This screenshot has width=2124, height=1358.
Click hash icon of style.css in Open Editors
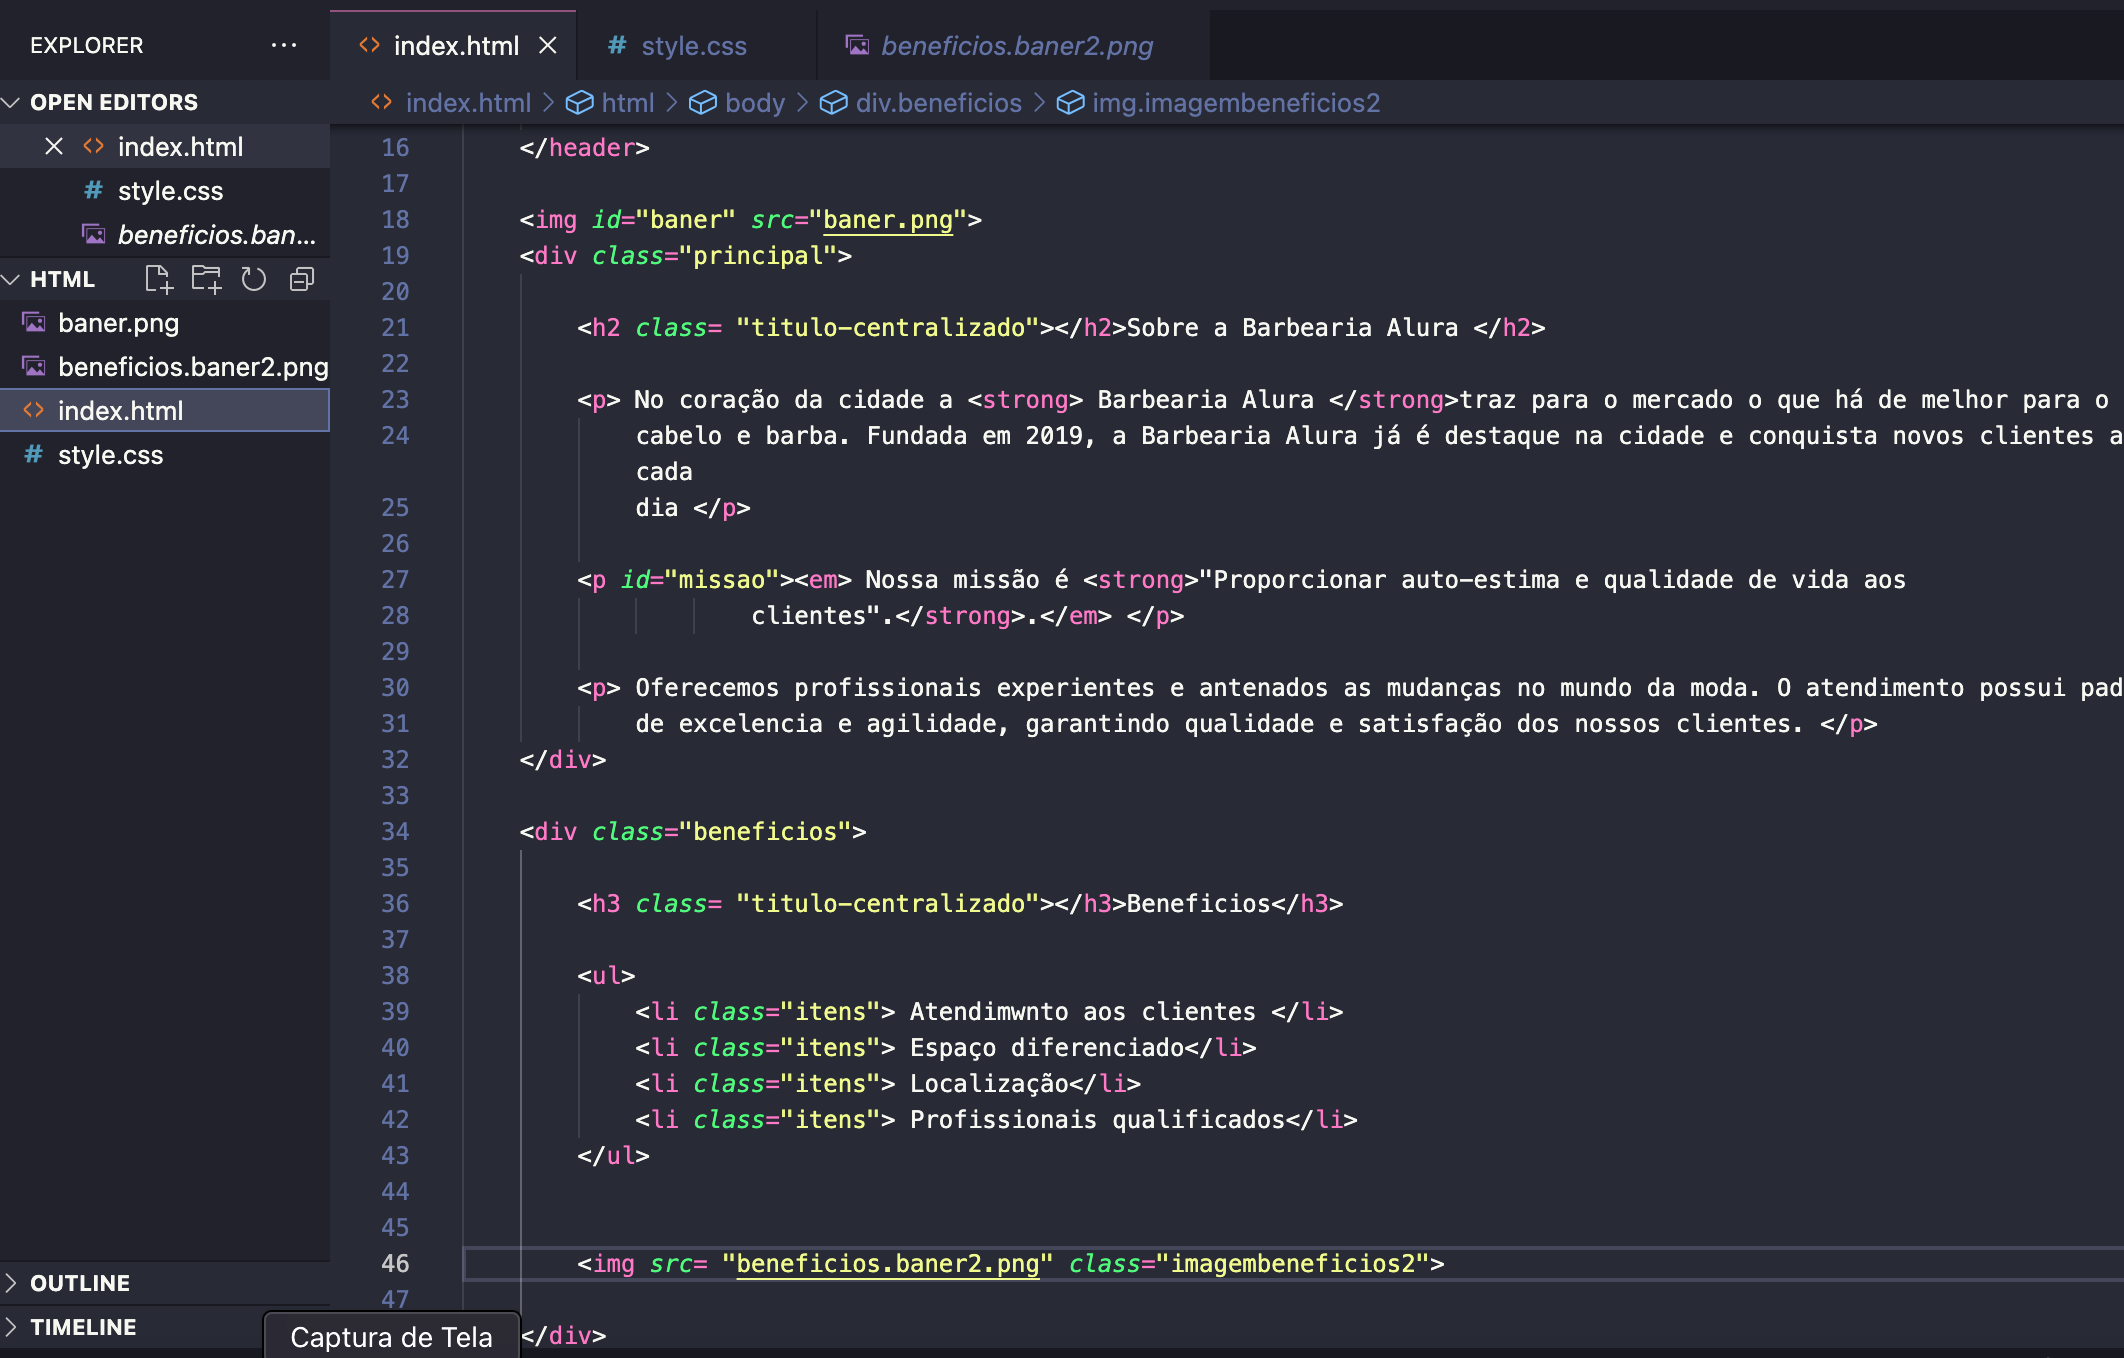point(94,191)
